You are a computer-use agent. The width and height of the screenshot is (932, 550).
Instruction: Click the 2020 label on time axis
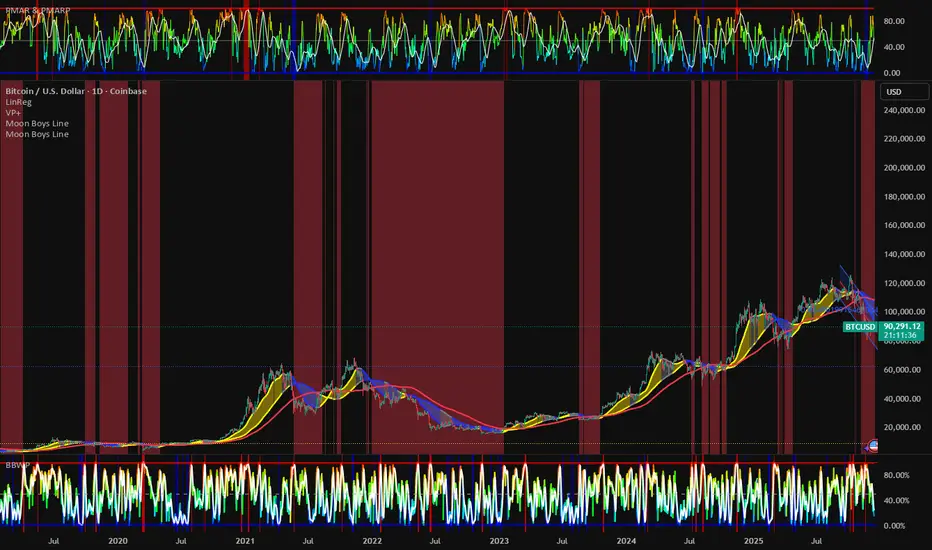coord(118,540)
